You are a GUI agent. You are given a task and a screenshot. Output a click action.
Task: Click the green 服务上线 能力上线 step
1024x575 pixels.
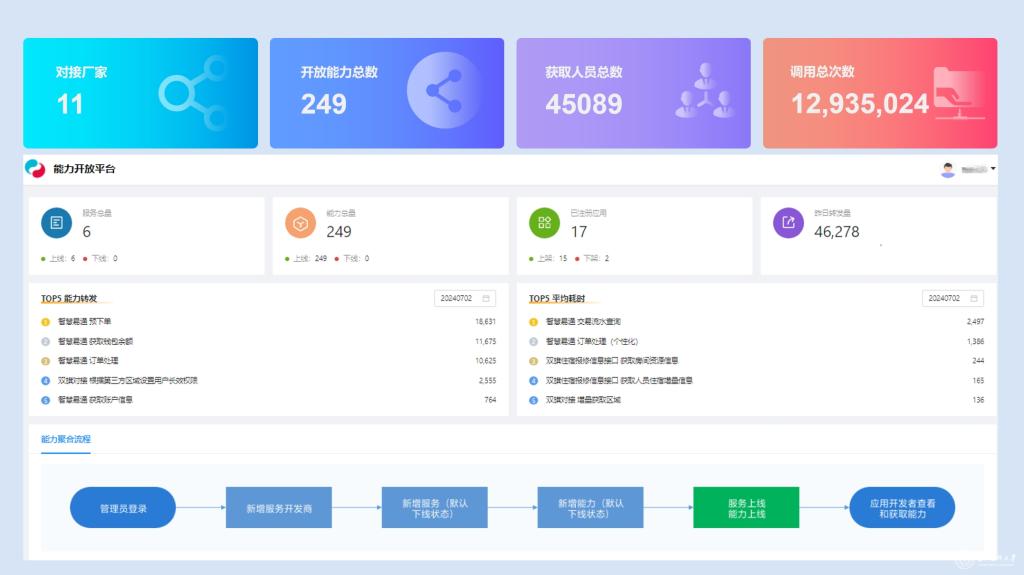746,508
